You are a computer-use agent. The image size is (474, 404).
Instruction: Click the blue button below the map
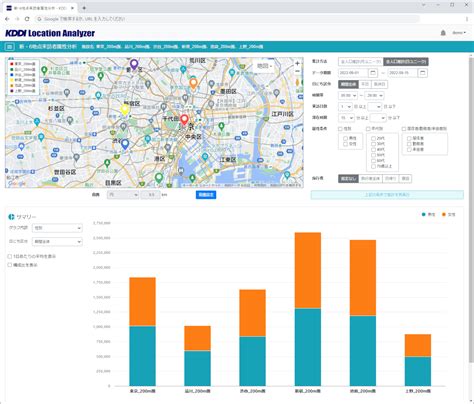click(206, 195)
